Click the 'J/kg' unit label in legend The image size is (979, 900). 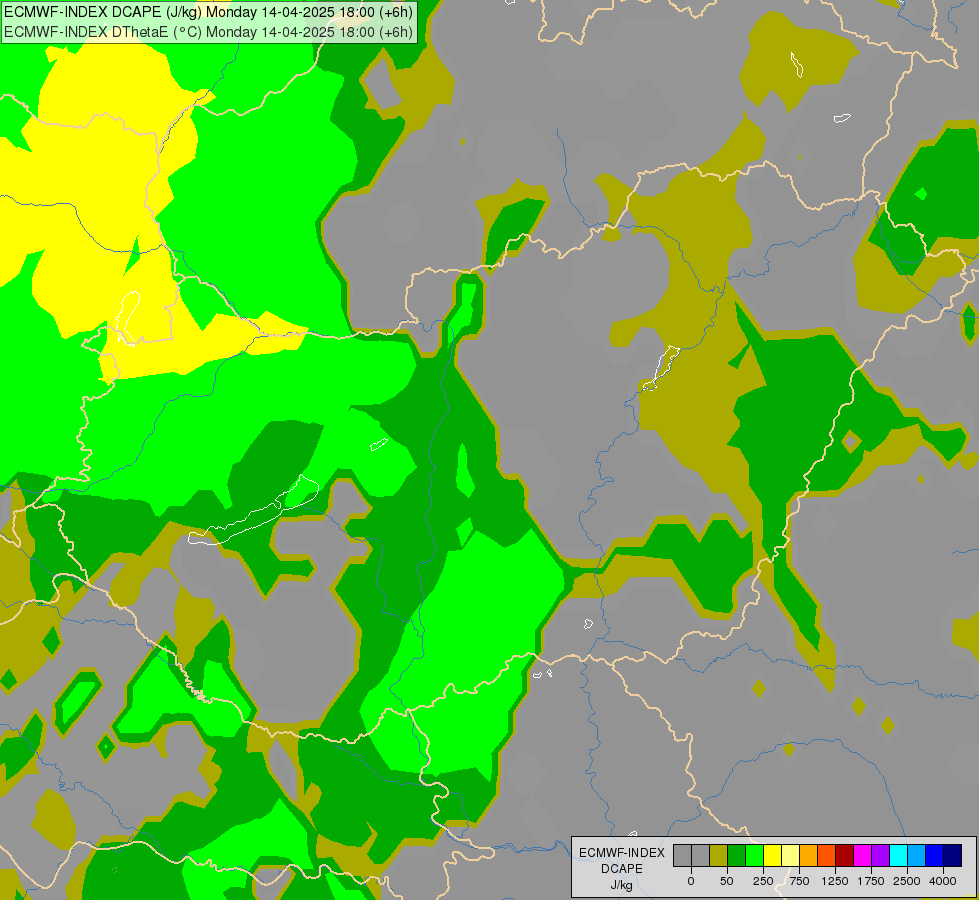622,885
